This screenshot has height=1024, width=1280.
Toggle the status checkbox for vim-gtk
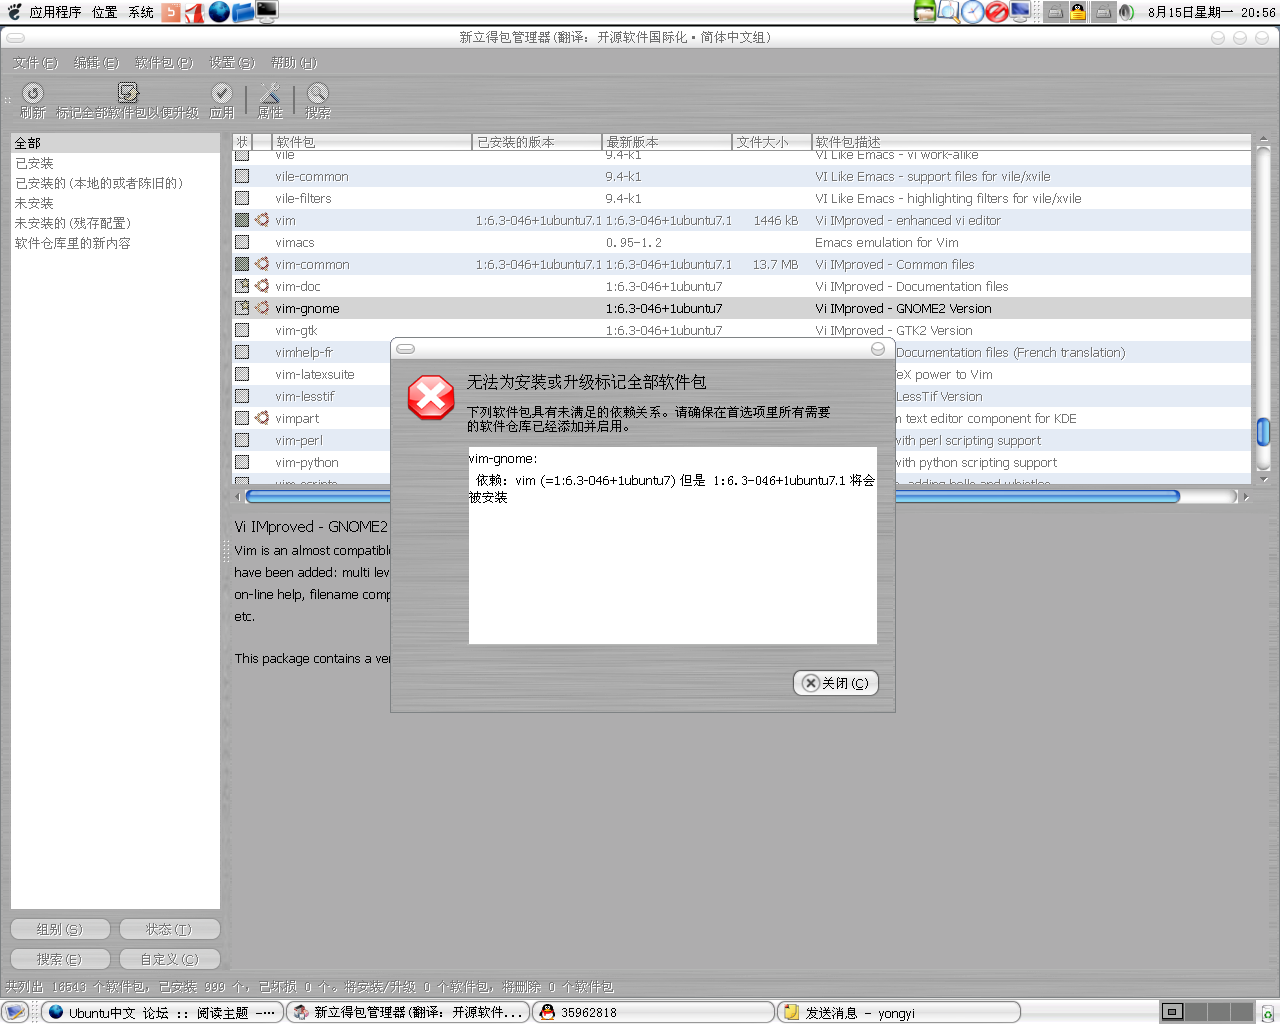tap(242, 330)
